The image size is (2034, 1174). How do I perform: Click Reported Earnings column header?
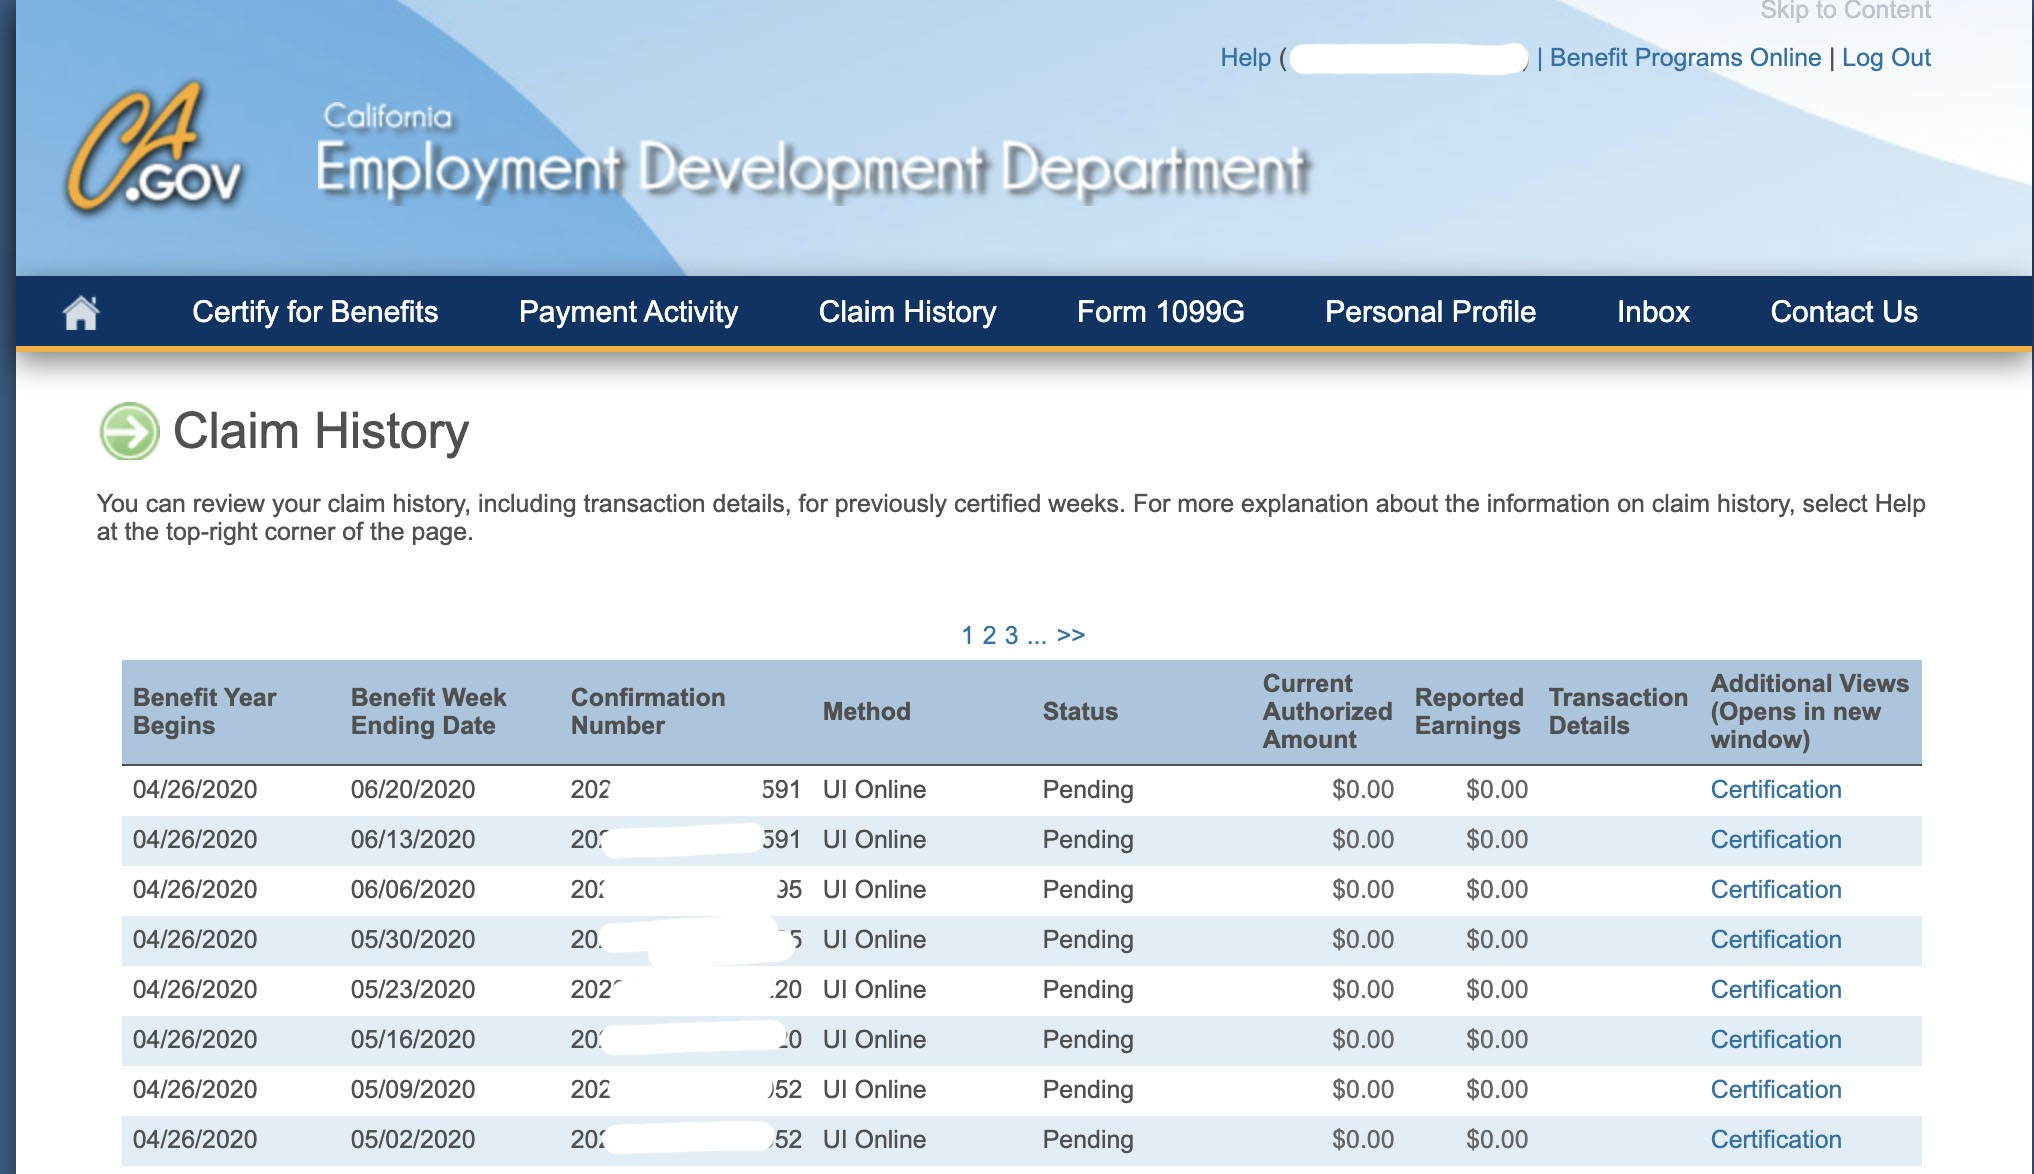pyautogui.click(x=1468, y=711)
